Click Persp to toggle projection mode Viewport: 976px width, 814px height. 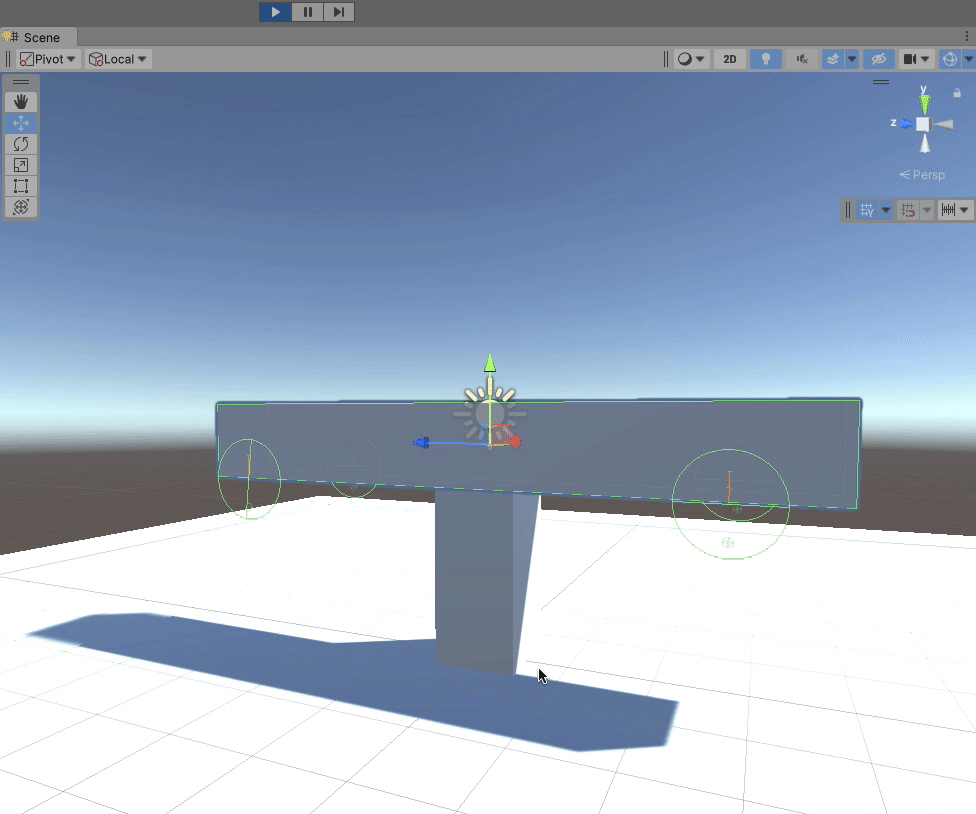[x=921, y=174]
